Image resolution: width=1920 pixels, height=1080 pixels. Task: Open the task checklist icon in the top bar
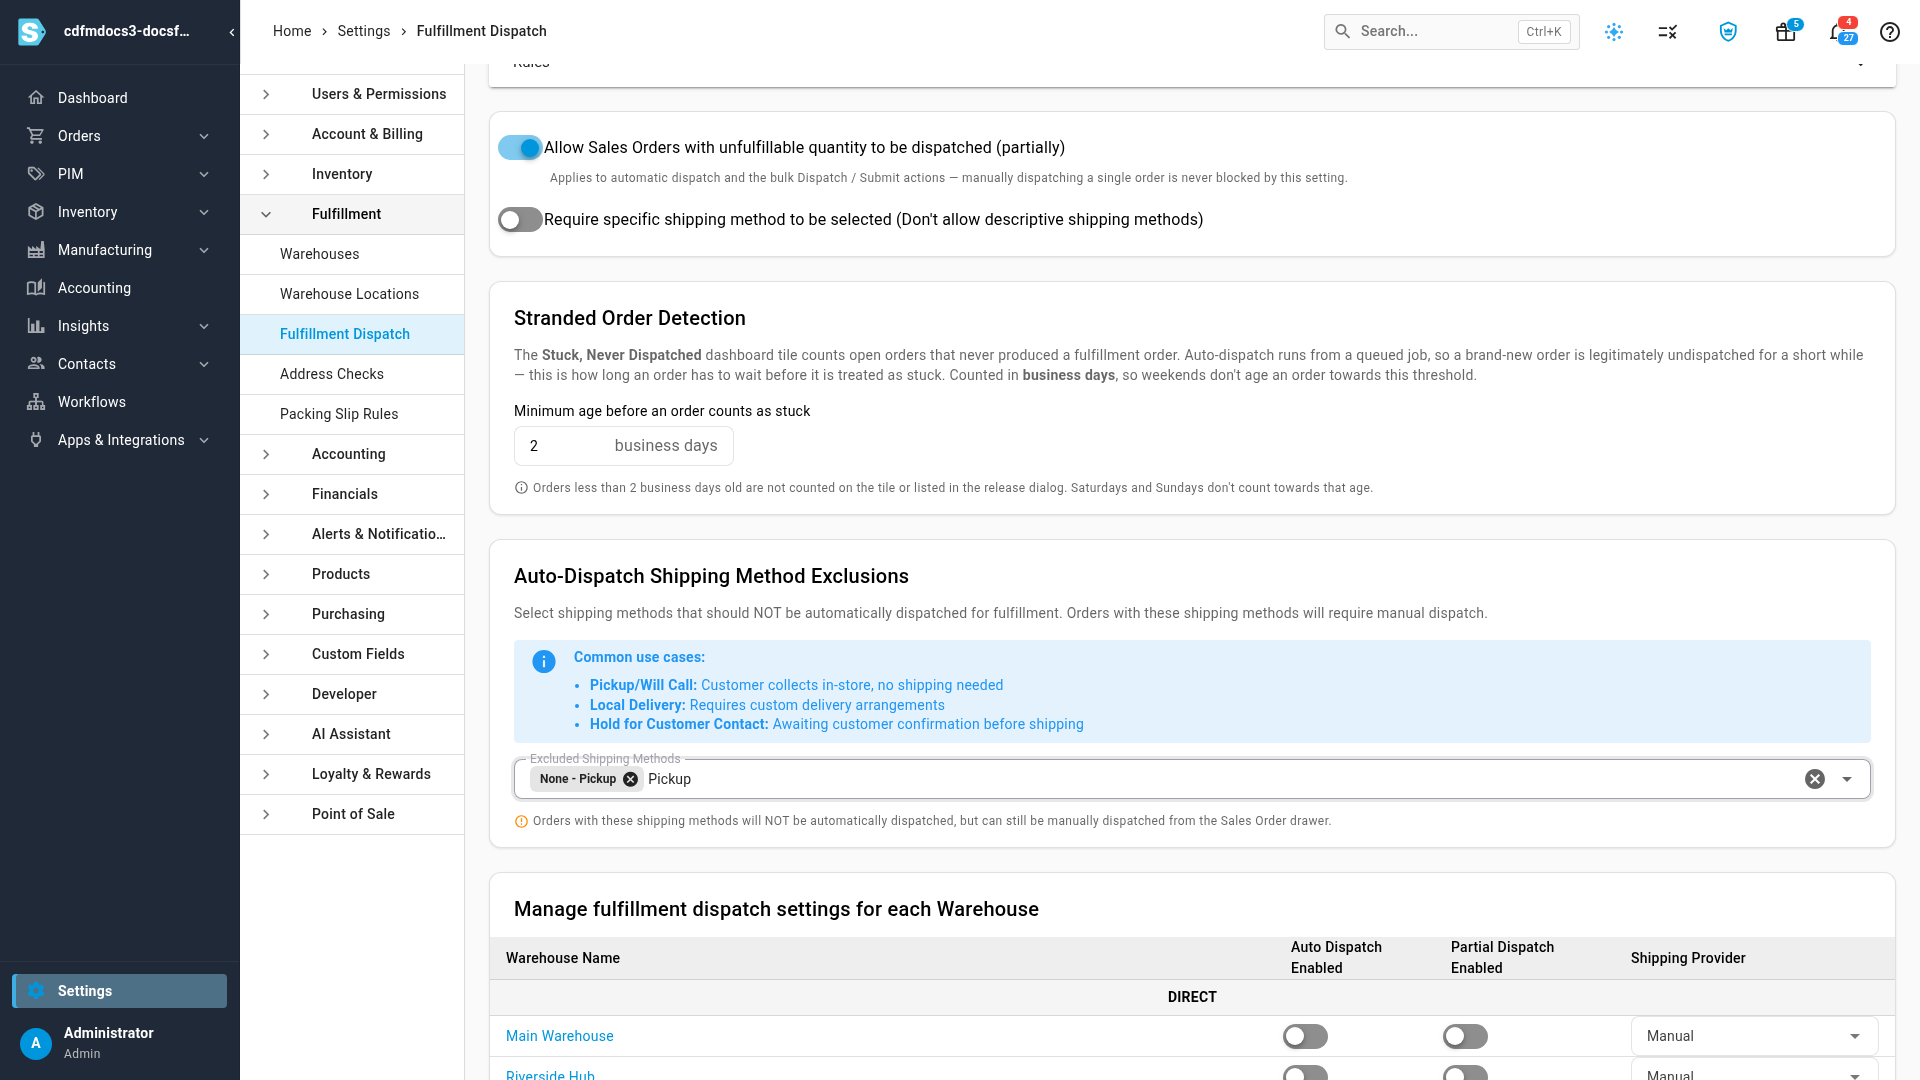point(1668,32)
